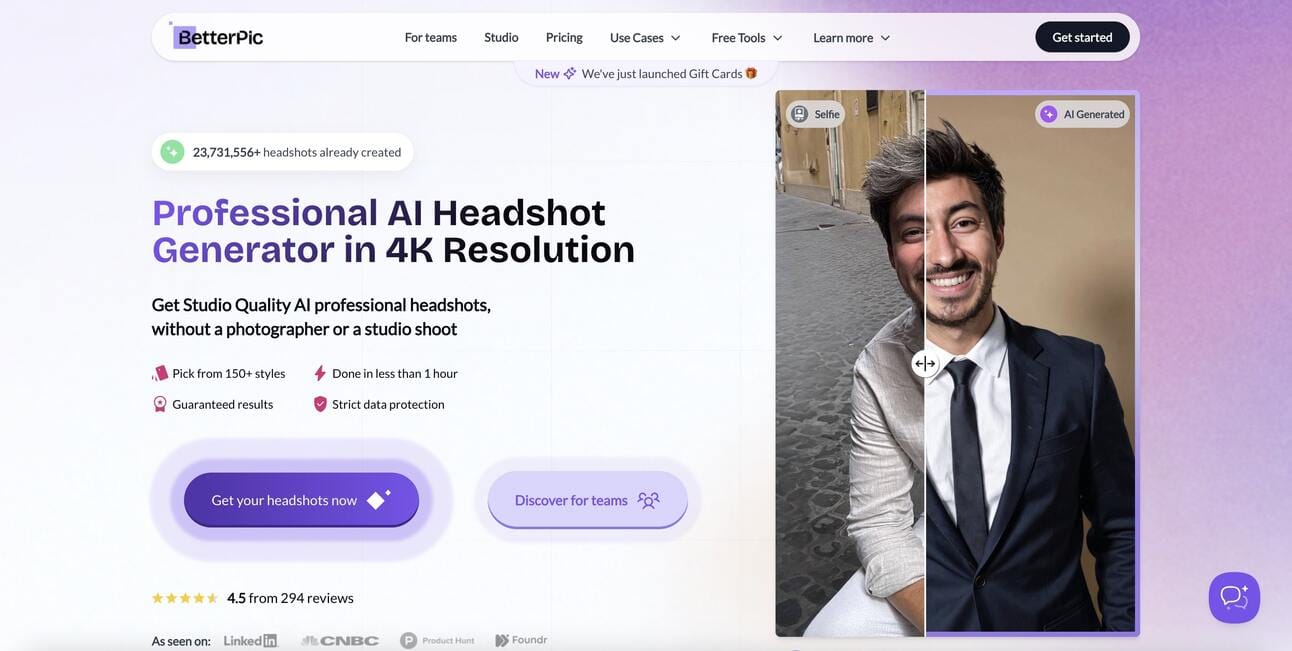This screenshot has width=1292, height=651.
Task: Click the AI Generated label badge
Action: (x=1083, y=114)
